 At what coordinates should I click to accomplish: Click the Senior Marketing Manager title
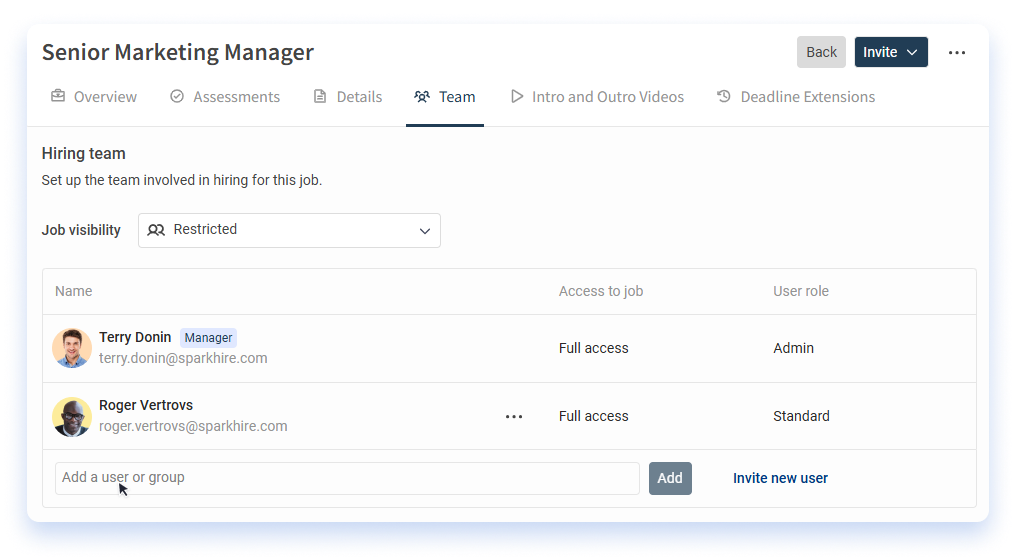[178, 52]
